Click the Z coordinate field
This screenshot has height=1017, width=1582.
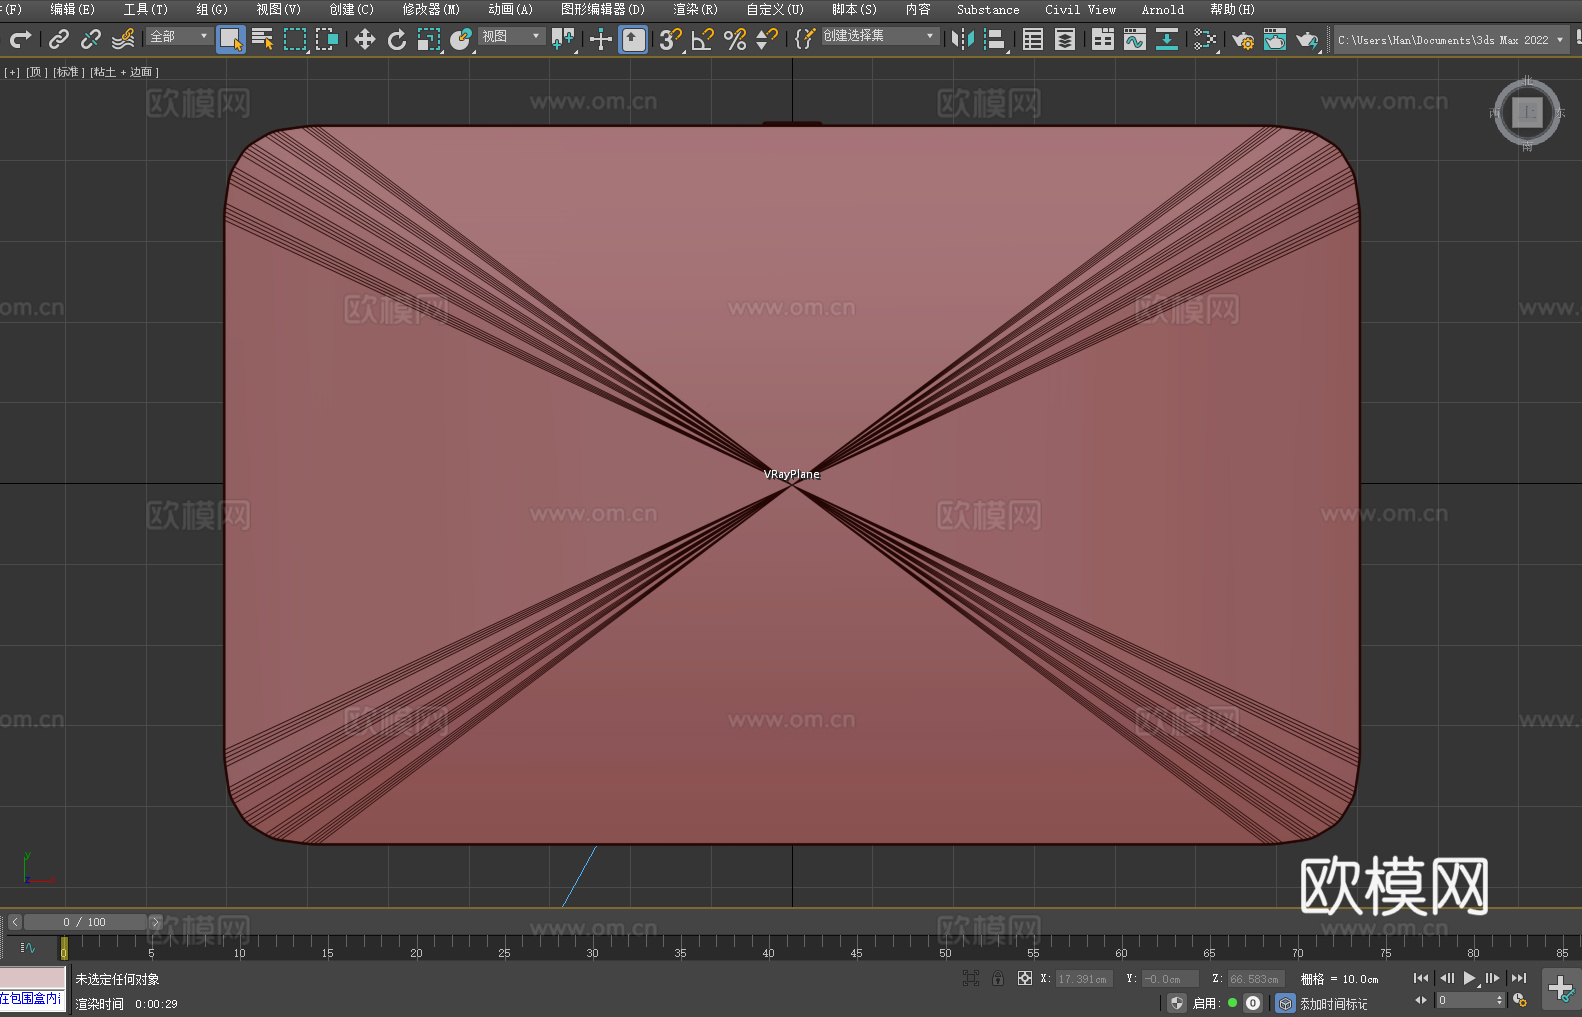tap(1255, 979)
